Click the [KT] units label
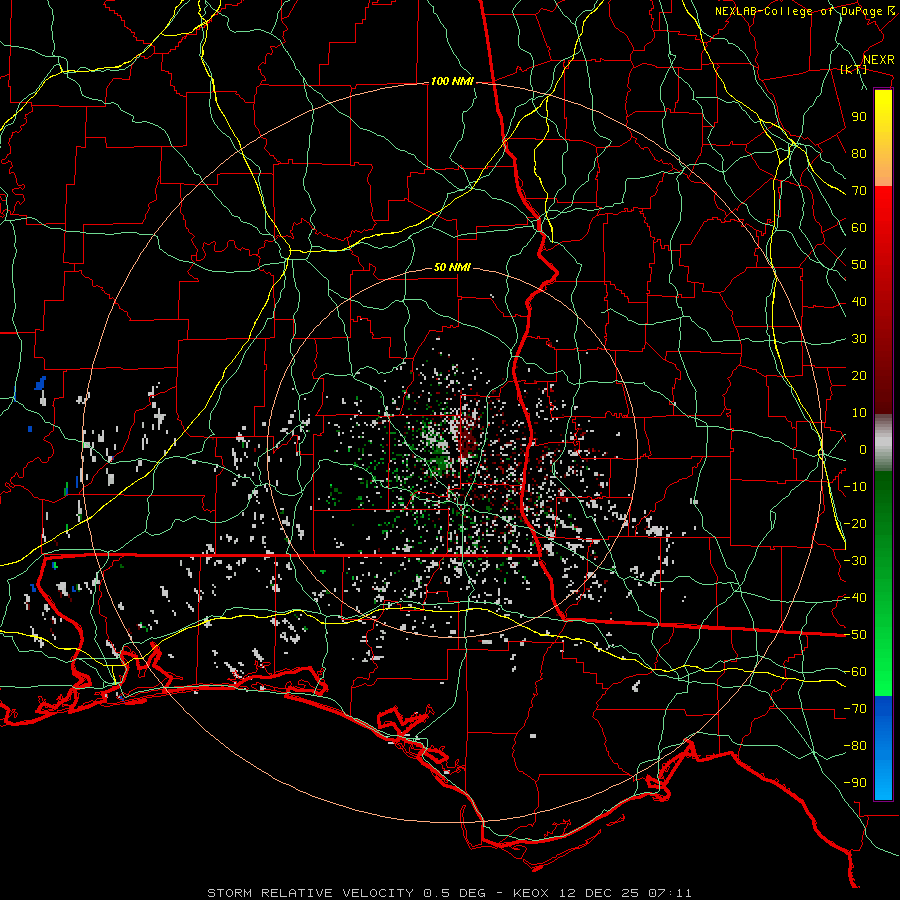This screenshot has width=900, height=900. point(854,69)
